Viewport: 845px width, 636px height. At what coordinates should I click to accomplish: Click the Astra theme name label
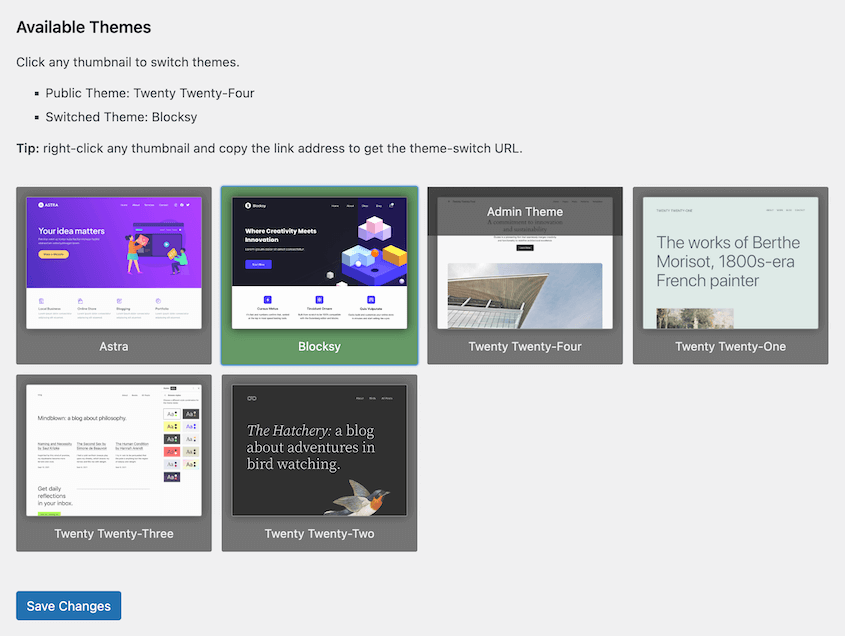[x=114, y=347]
